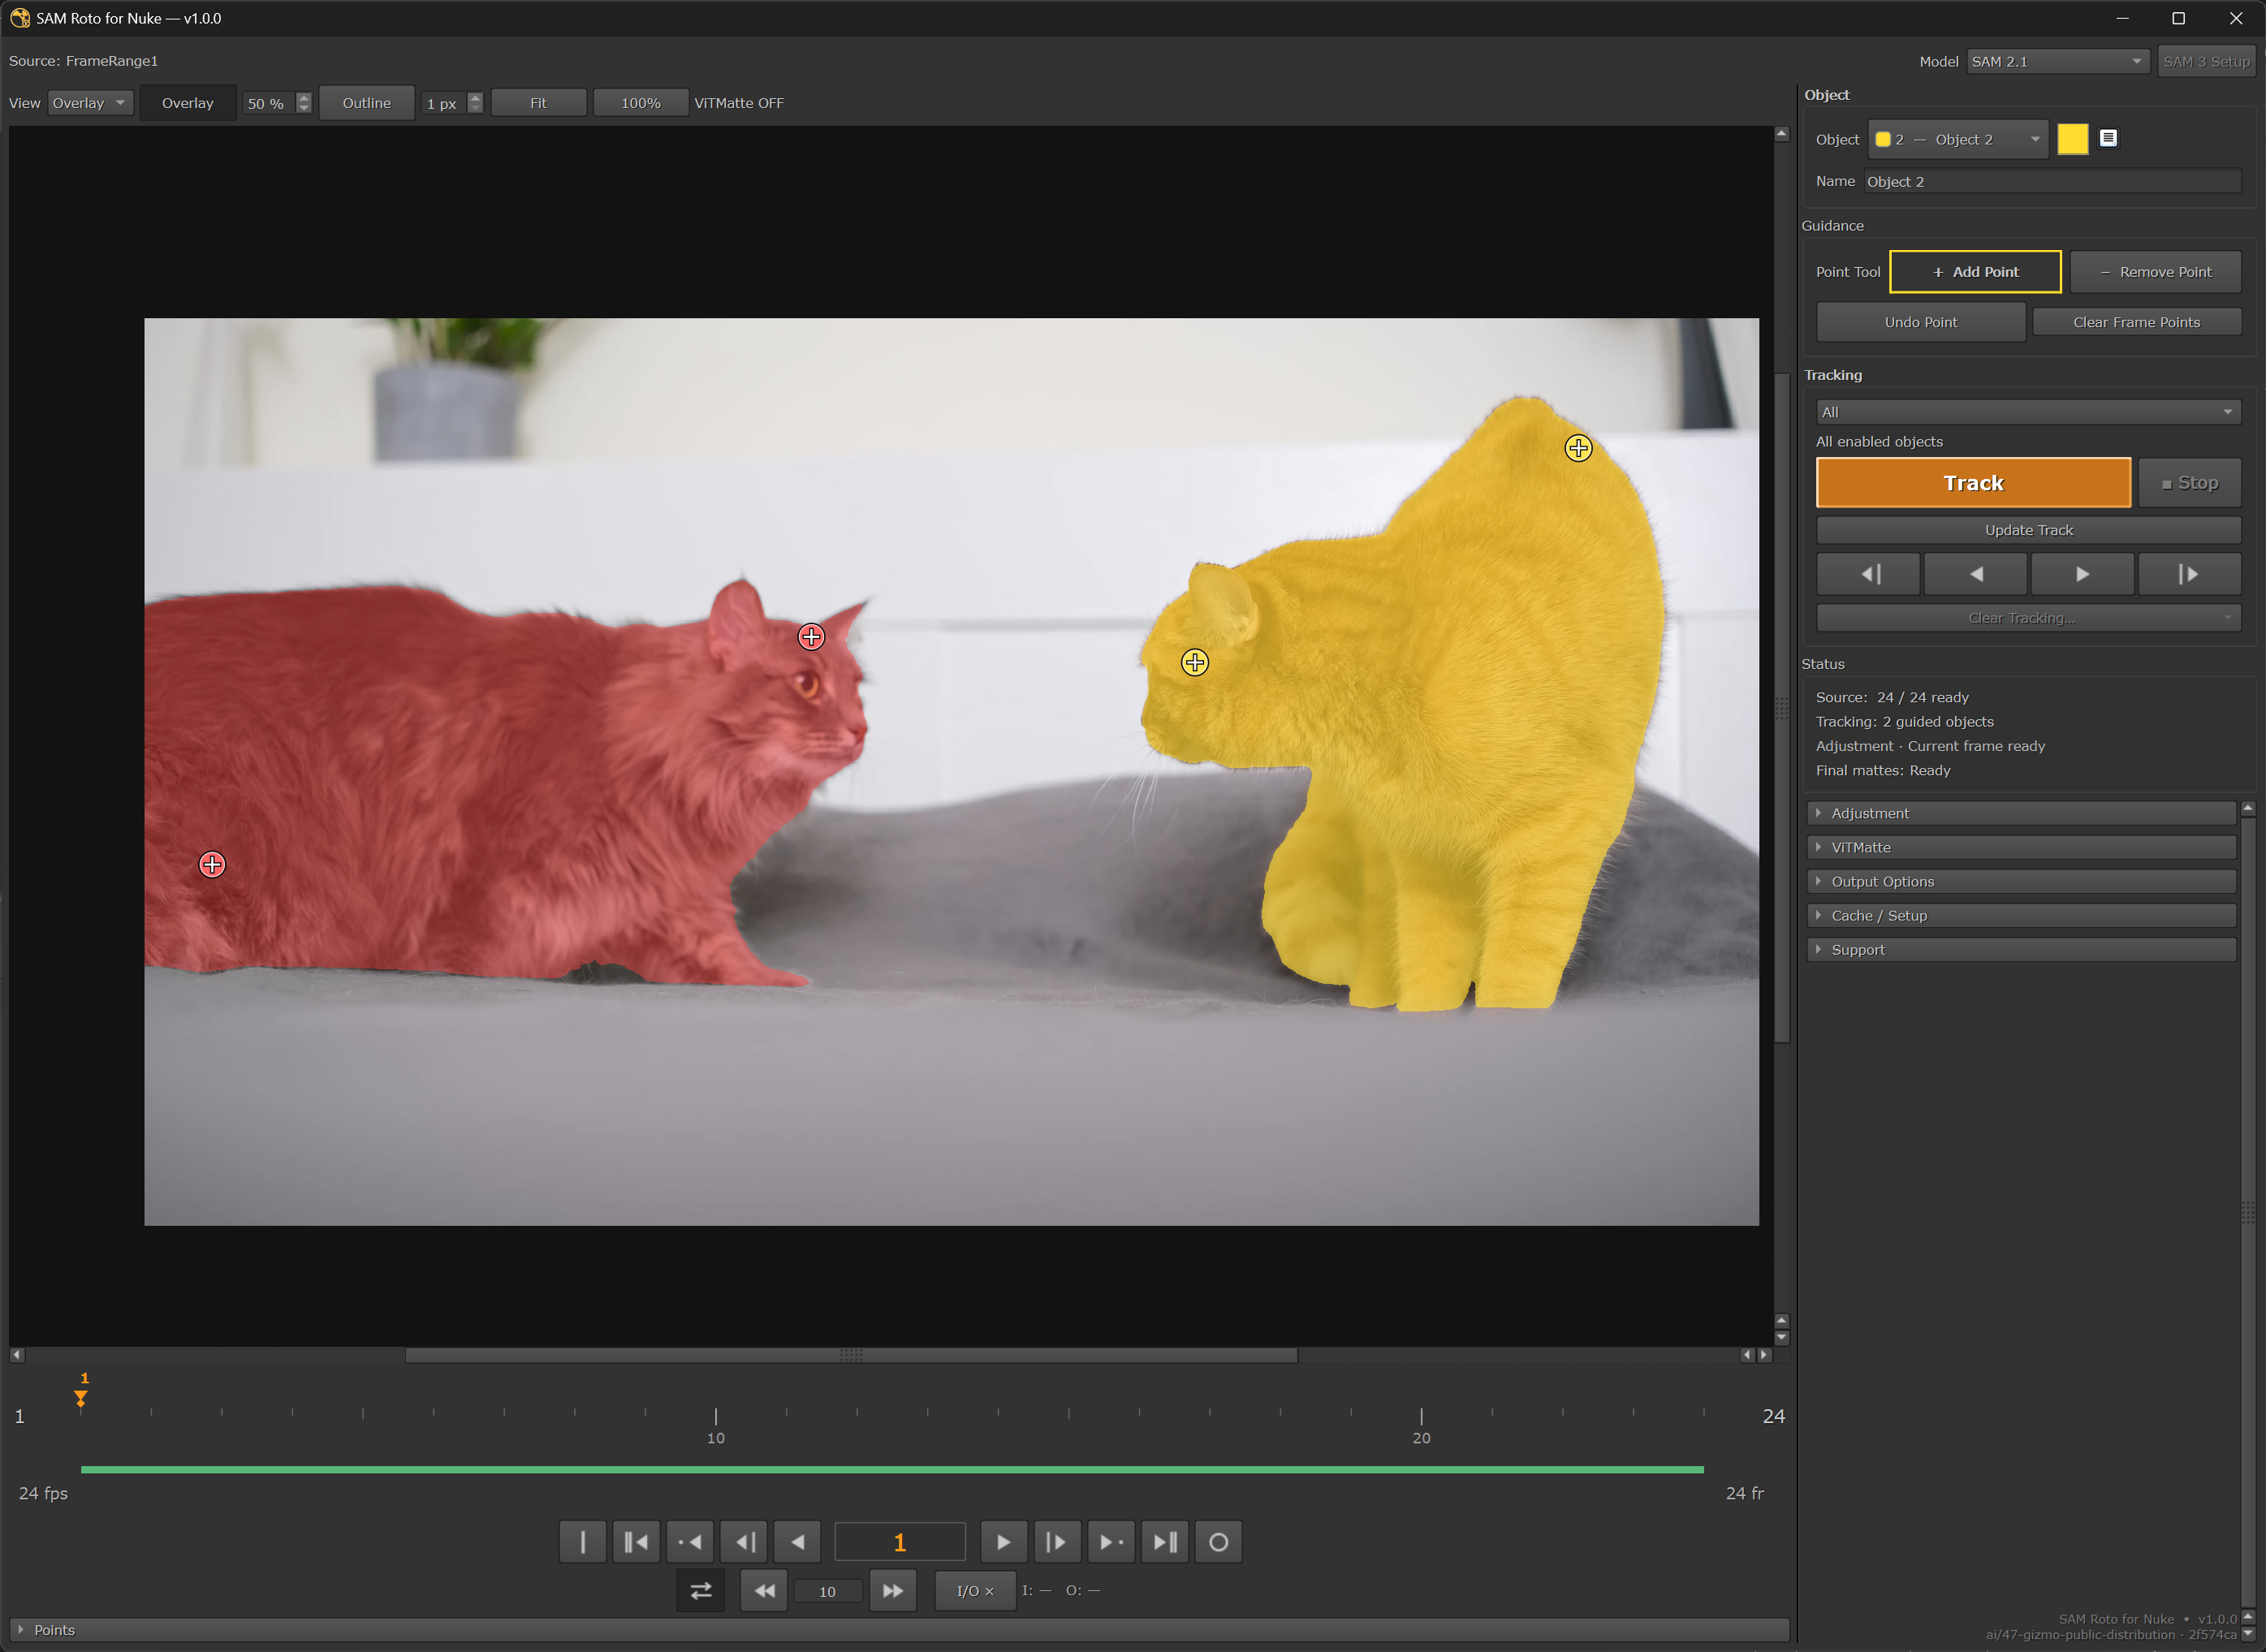The image size is (2266, 1652).
Task: Click the loop mode swap icon
Action: tap(701, 1591)
